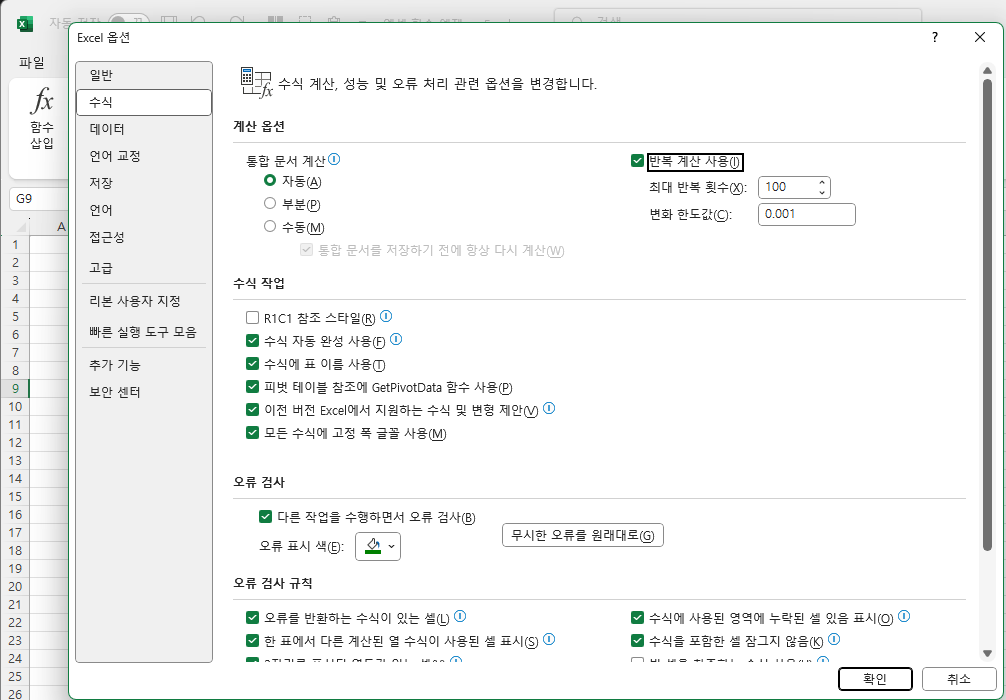This screenshot has width=1006, height=700.
Task: Open the 보안 센터 category
Action: click(x=144, y=392)
